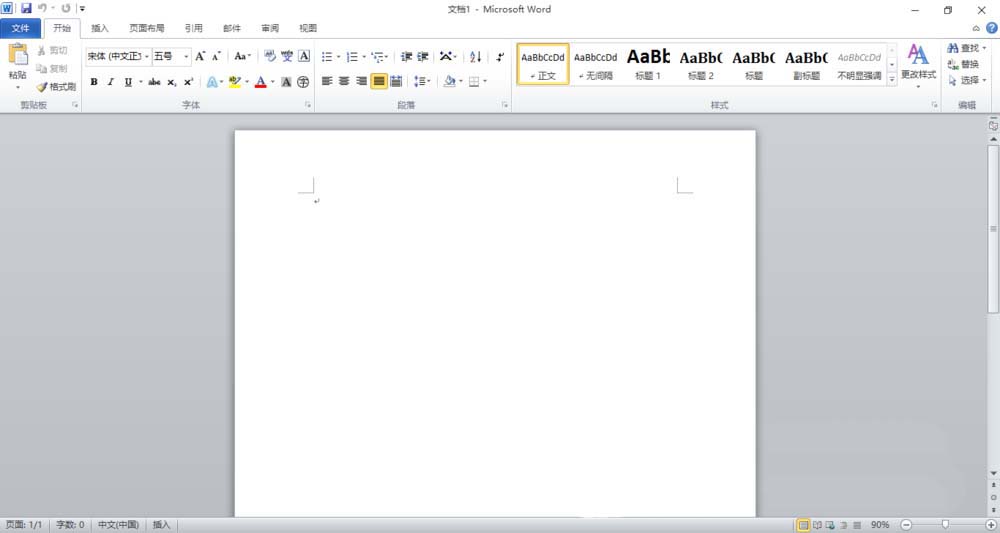Toggle Bold formatting
Screen dimensions: 1000x533
point(94,82)
